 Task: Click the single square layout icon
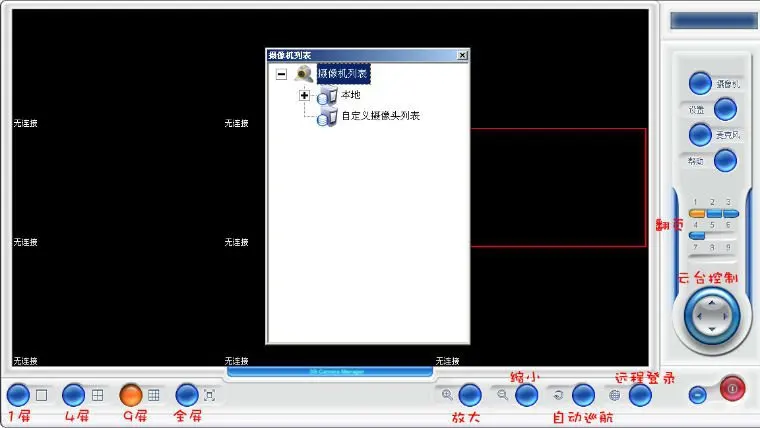[42, 396]
